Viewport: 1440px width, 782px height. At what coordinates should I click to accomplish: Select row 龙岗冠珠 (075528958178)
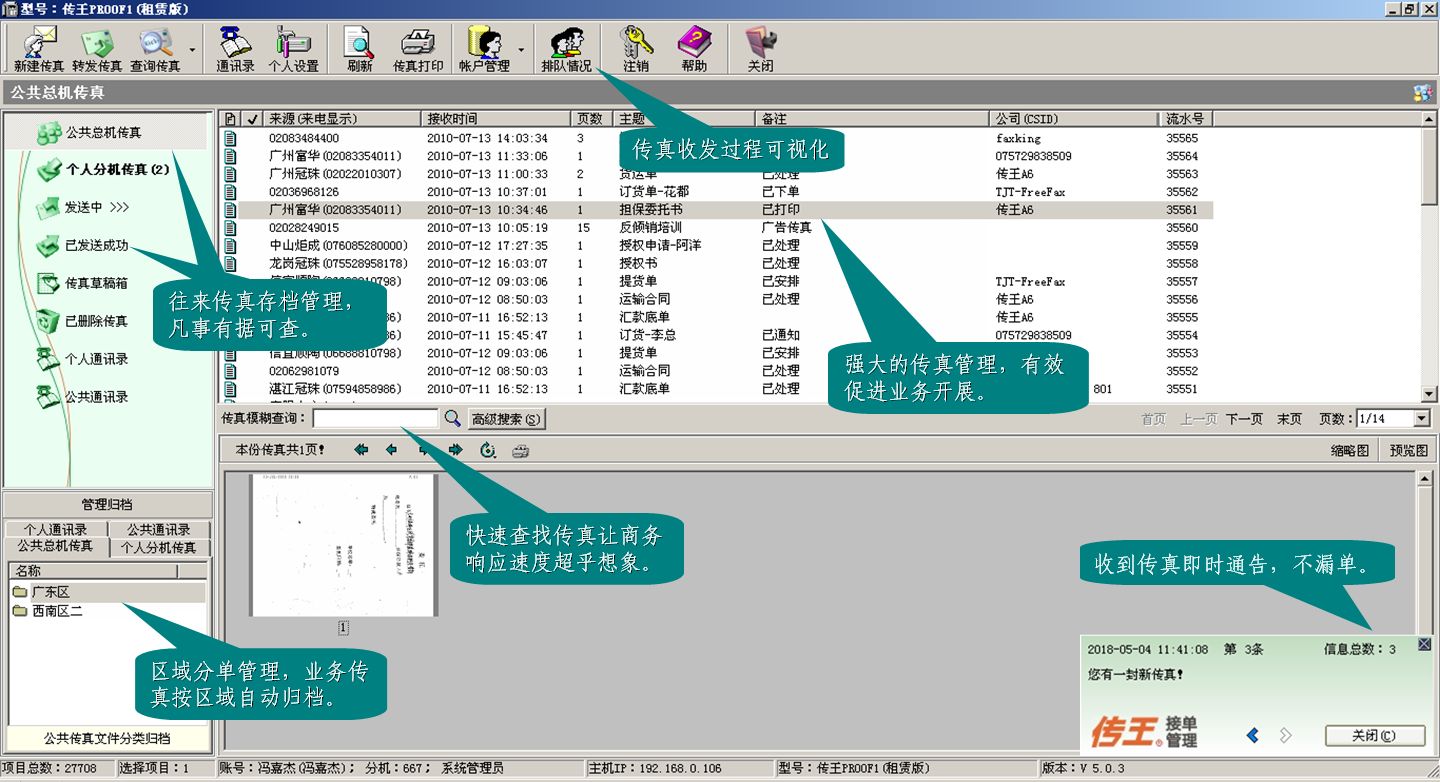pyautogui.click(x=716, y=264)
